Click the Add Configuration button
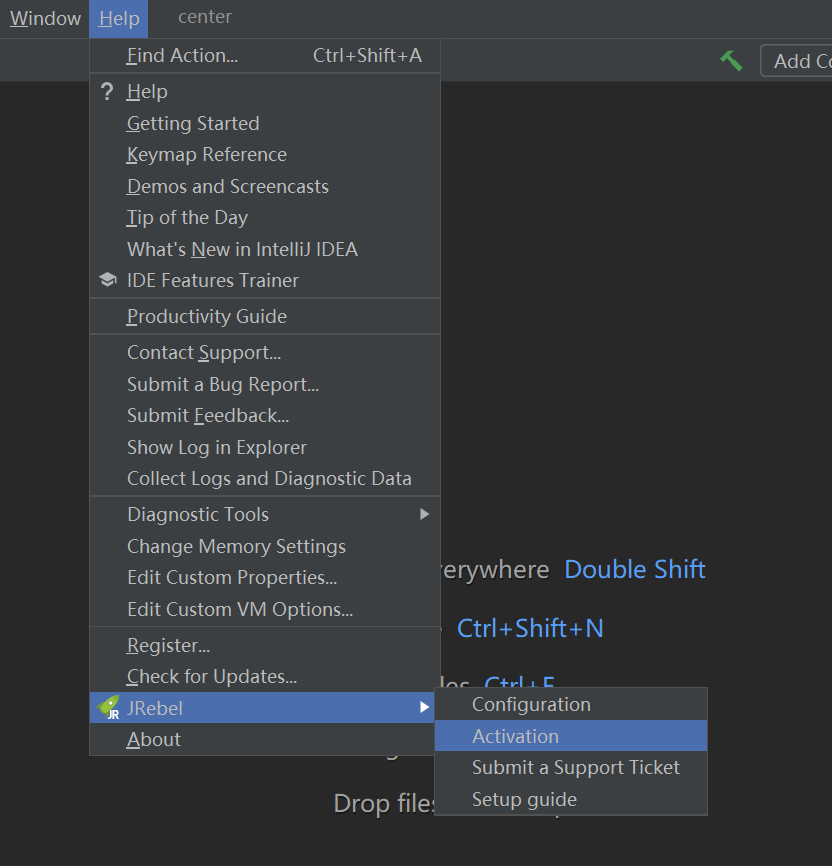The height and width of the screenshot is (866, 832). tap(796, 61)
